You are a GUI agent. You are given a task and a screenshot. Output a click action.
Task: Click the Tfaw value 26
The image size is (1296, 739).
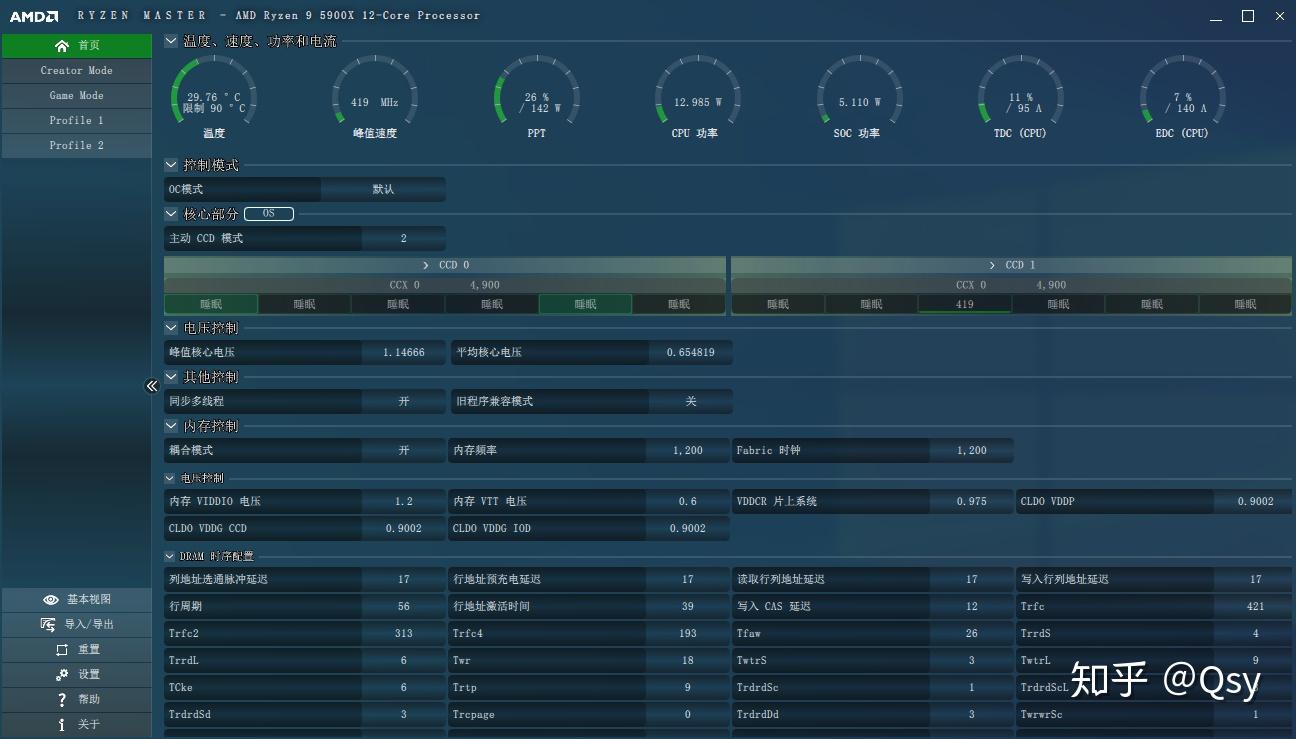click(x=972, y=634)
